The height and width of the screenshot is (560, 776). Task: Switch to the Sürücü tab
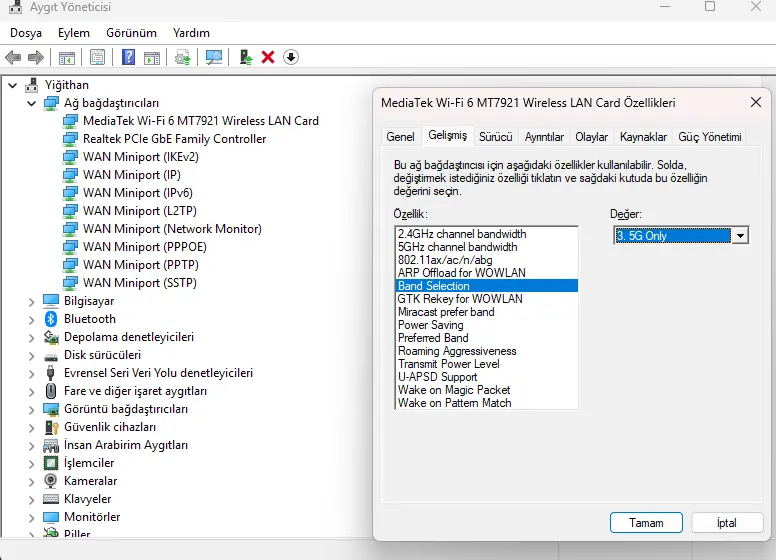point(495,137)
